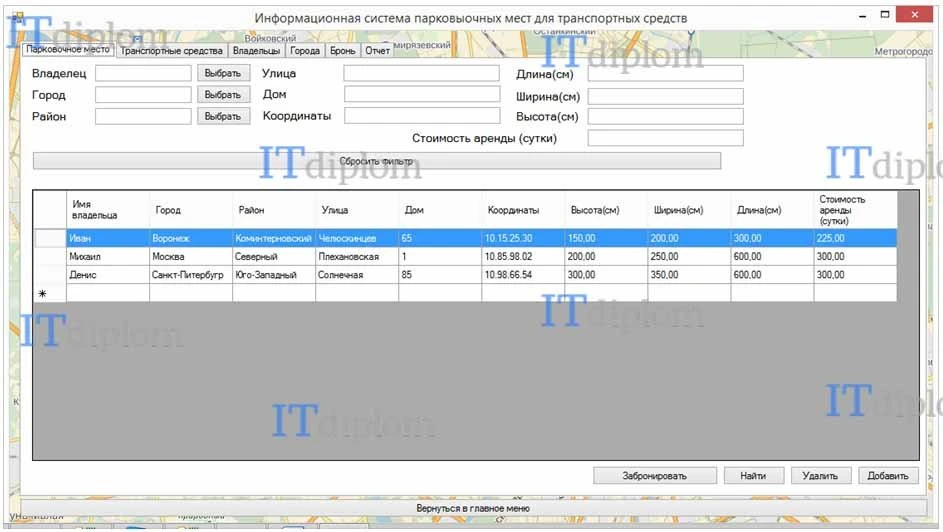The image size is (943, 532).
Task: Click the width cell 350,00
Action: tap(689, 275)
